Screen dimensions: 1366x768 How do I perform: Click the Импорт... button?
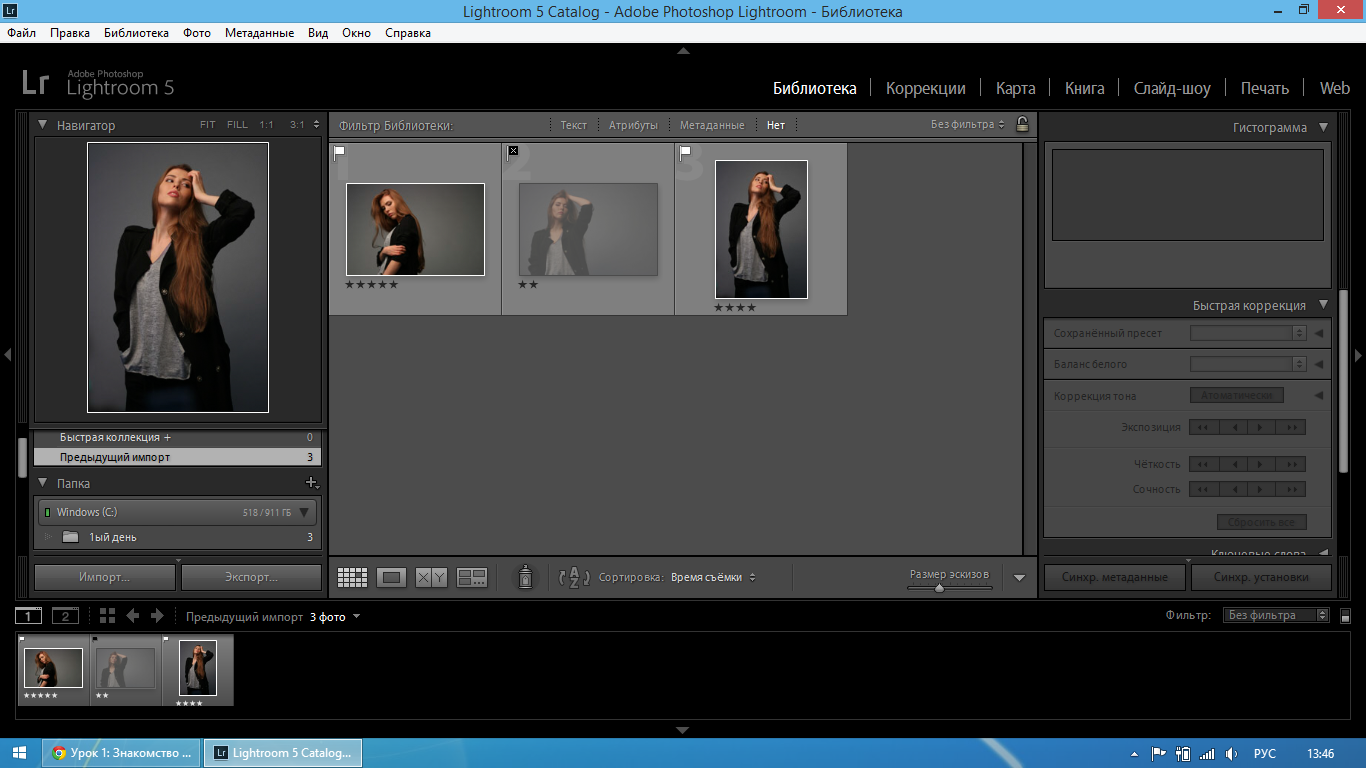coord(105,577)
